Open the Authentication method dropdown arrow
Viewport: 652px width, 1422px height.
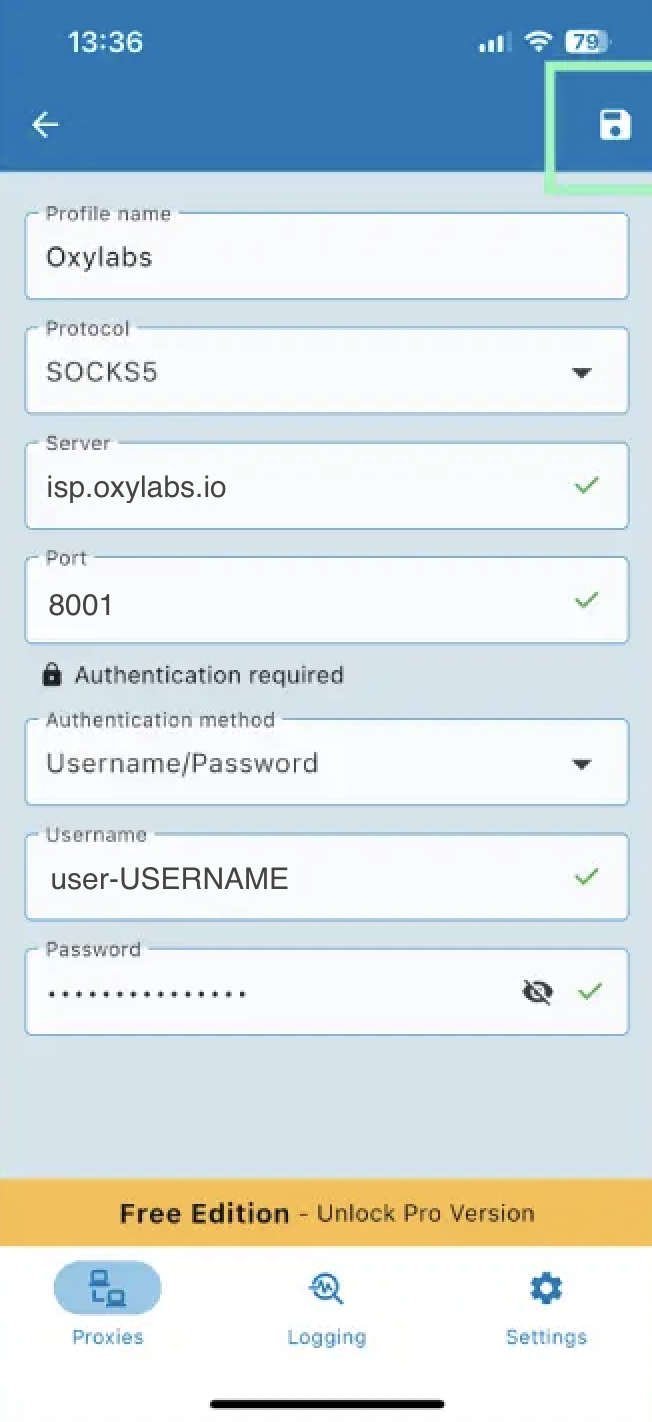click(x=581, y=764)
